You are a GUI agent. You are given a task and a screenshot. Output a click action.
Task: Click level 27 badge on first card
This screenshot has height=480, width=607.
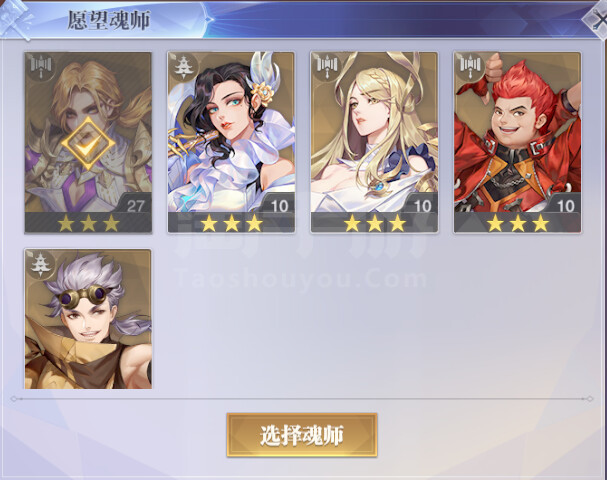point(134,204)
